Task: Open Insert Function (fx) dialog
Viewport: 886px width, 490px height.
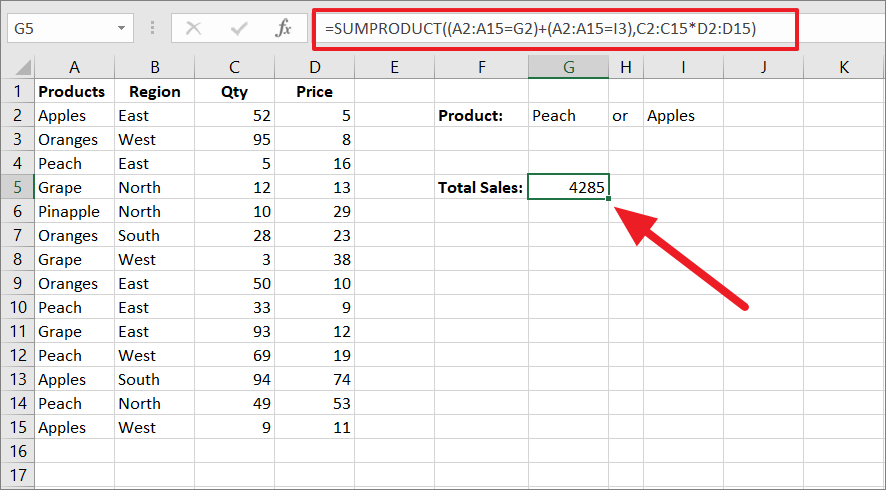Action: point(283,28)
